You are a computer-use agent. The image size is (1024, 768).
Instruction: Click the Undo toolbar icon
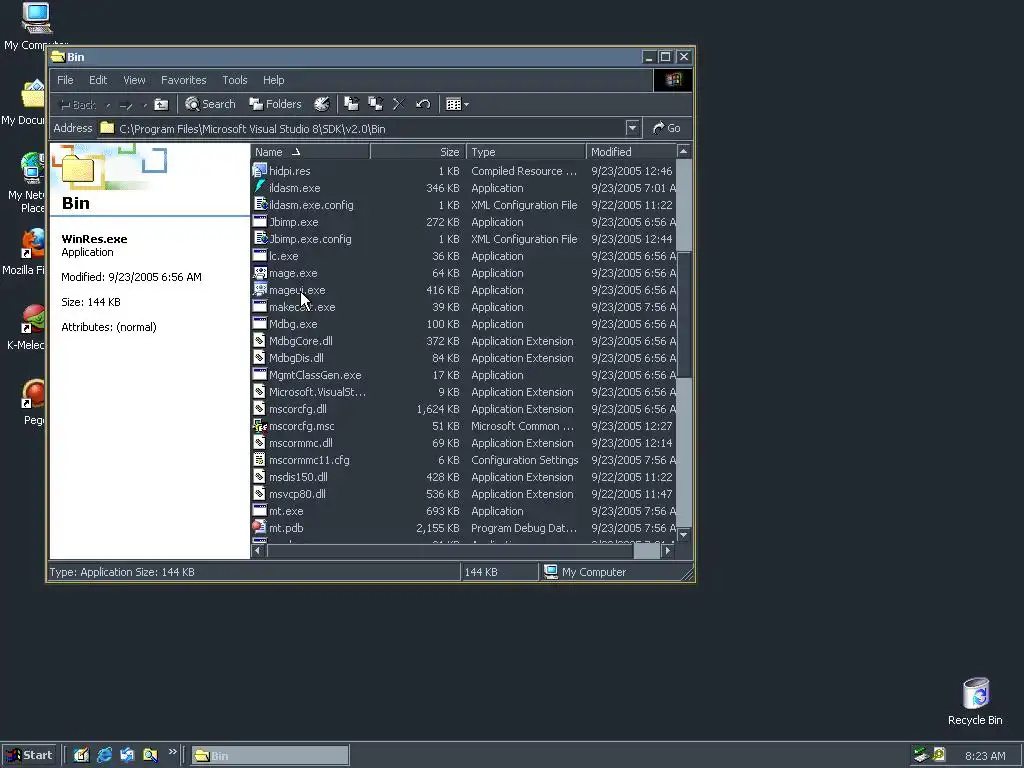pyautogui.click(x=423, y=104)
